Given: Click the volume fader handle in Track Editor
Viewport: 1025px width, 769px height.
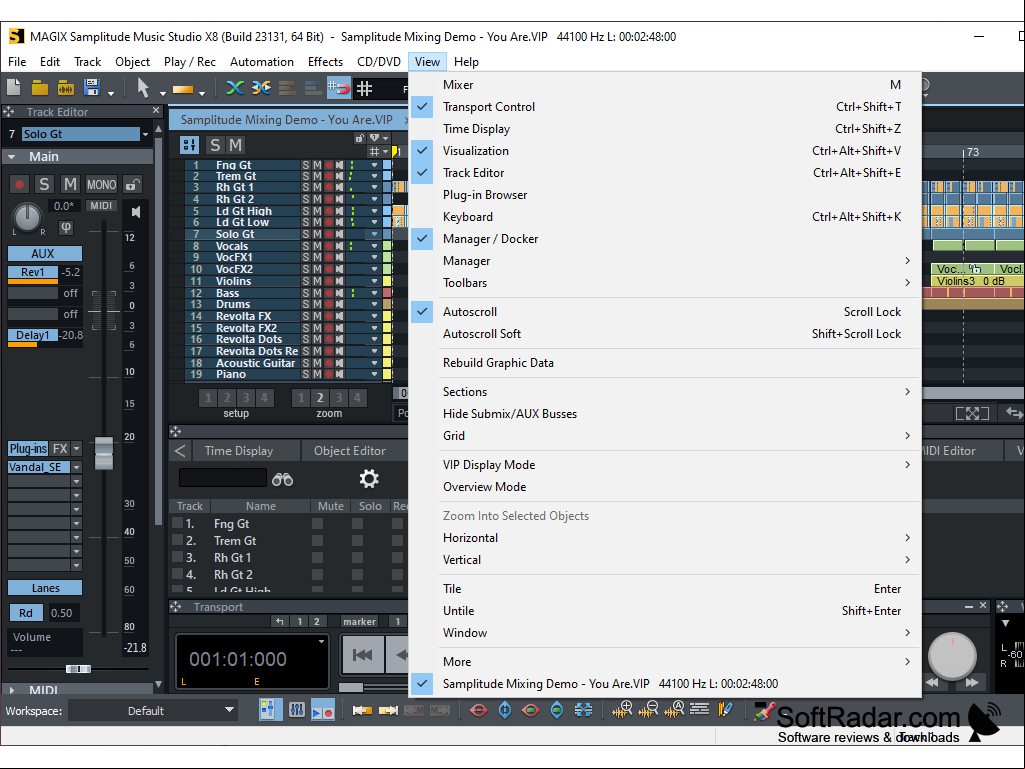Looking at the screenshot, I should click(104, 453).
